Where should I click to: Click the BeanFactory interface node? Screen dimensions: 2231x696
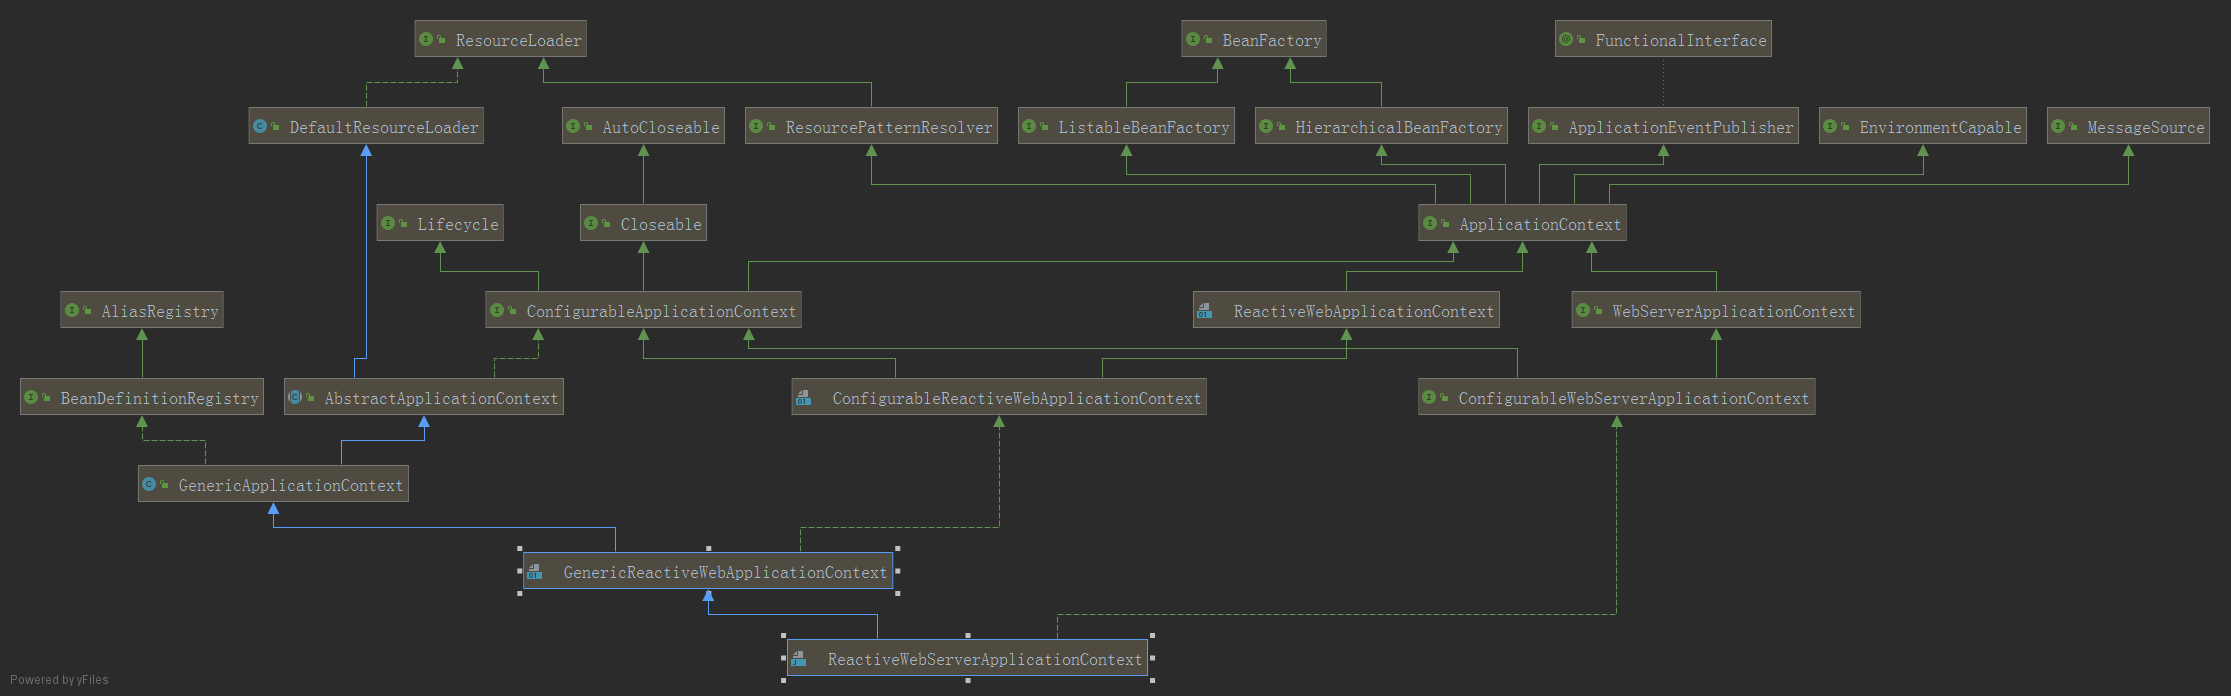click(1254, 39)
